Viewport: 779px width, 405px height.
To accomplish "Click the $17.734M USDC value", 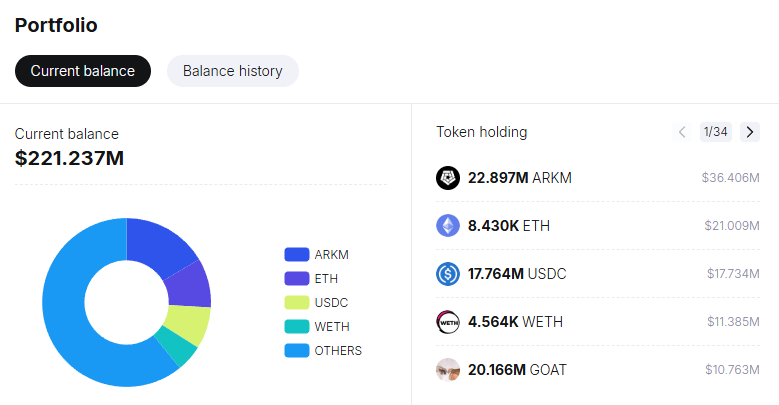I will 733,274.
